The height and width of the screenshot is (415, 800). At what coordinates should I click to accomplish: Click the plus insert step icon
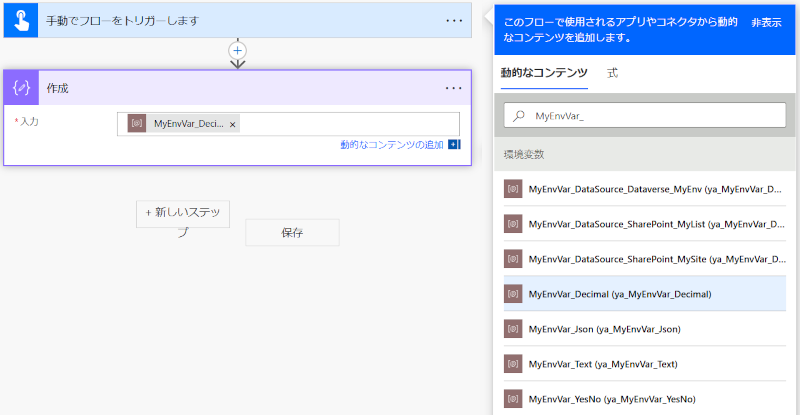(237, 49)
